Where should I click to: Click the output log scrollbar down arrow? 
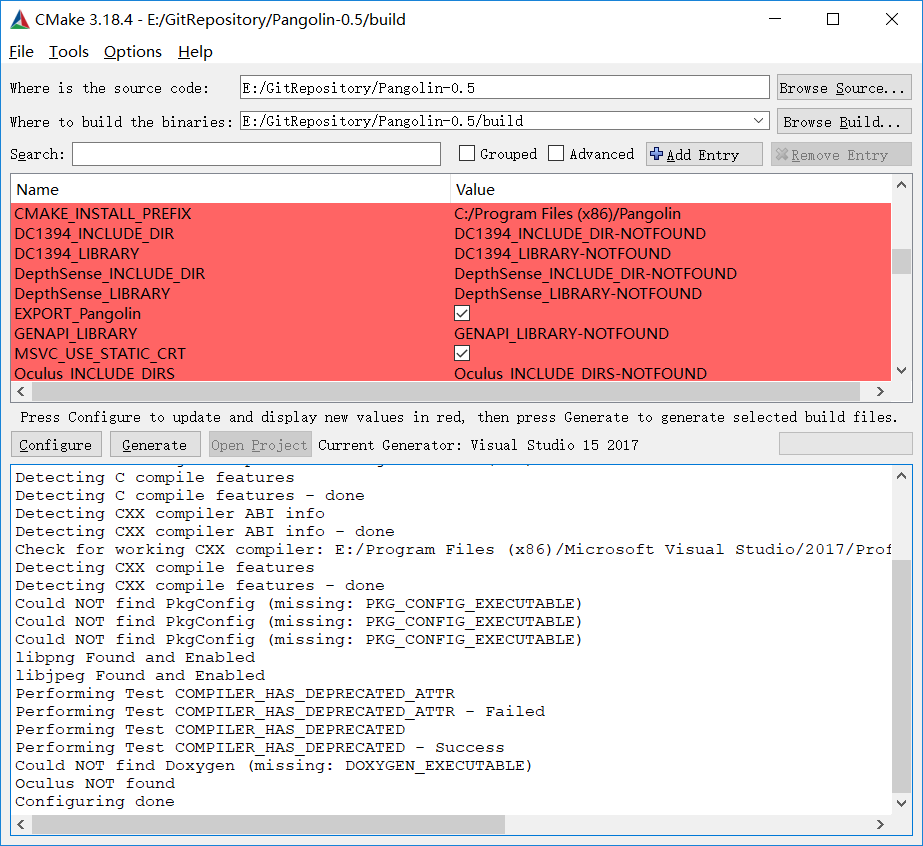(x=902, y=803)
